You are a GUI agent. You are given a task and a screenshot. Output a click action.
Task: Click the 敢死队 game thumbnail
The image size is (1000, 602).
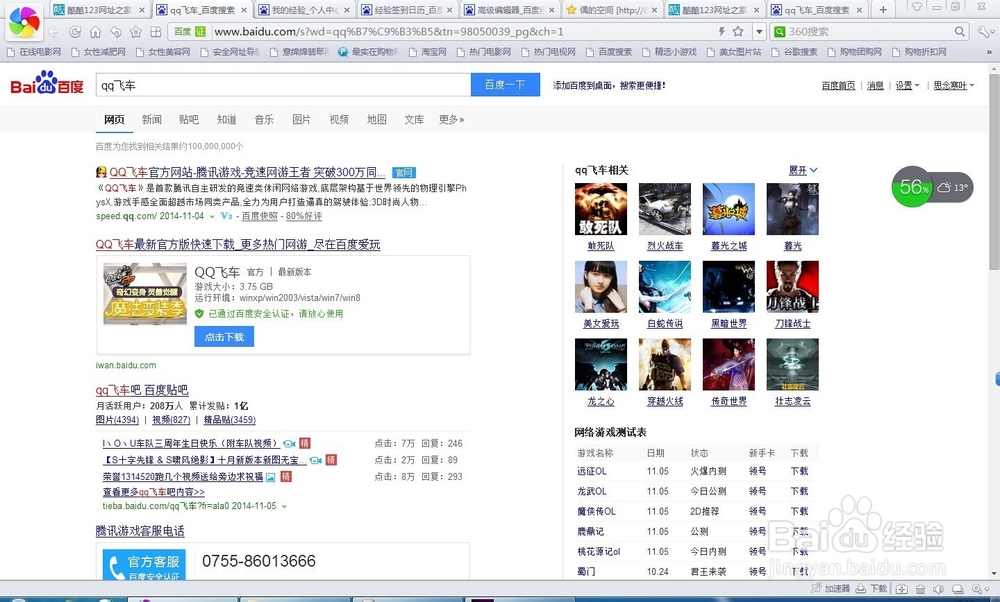click(x=601, y=209)
